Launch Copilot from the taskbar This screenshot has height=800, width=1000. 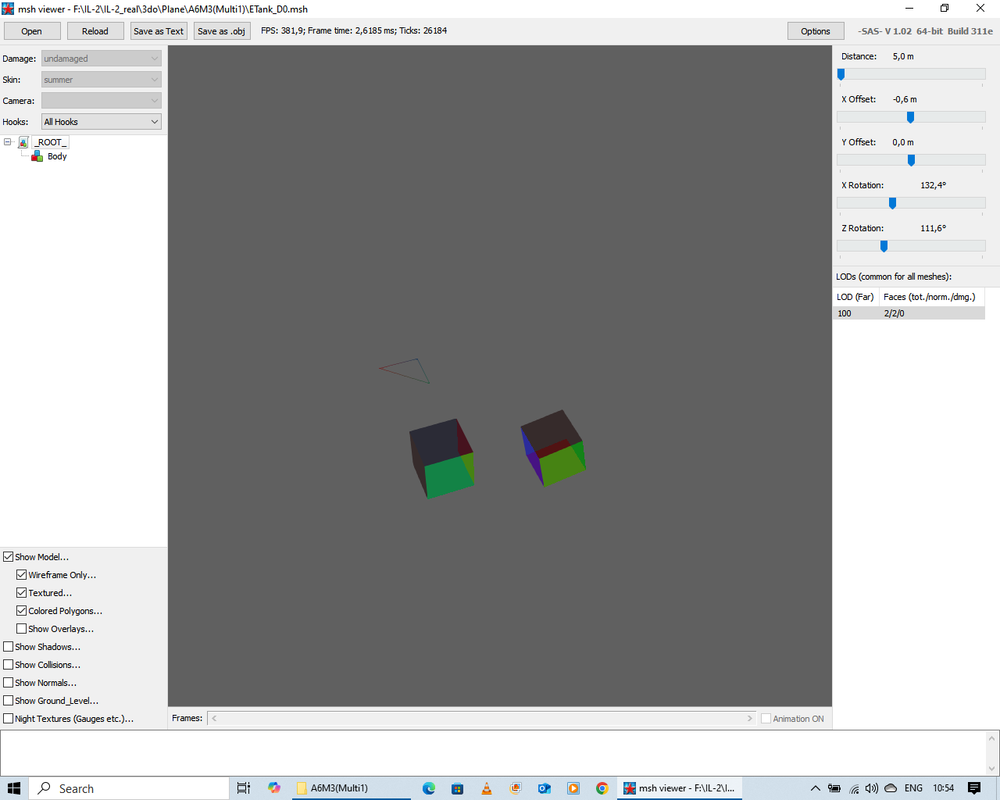274,789
